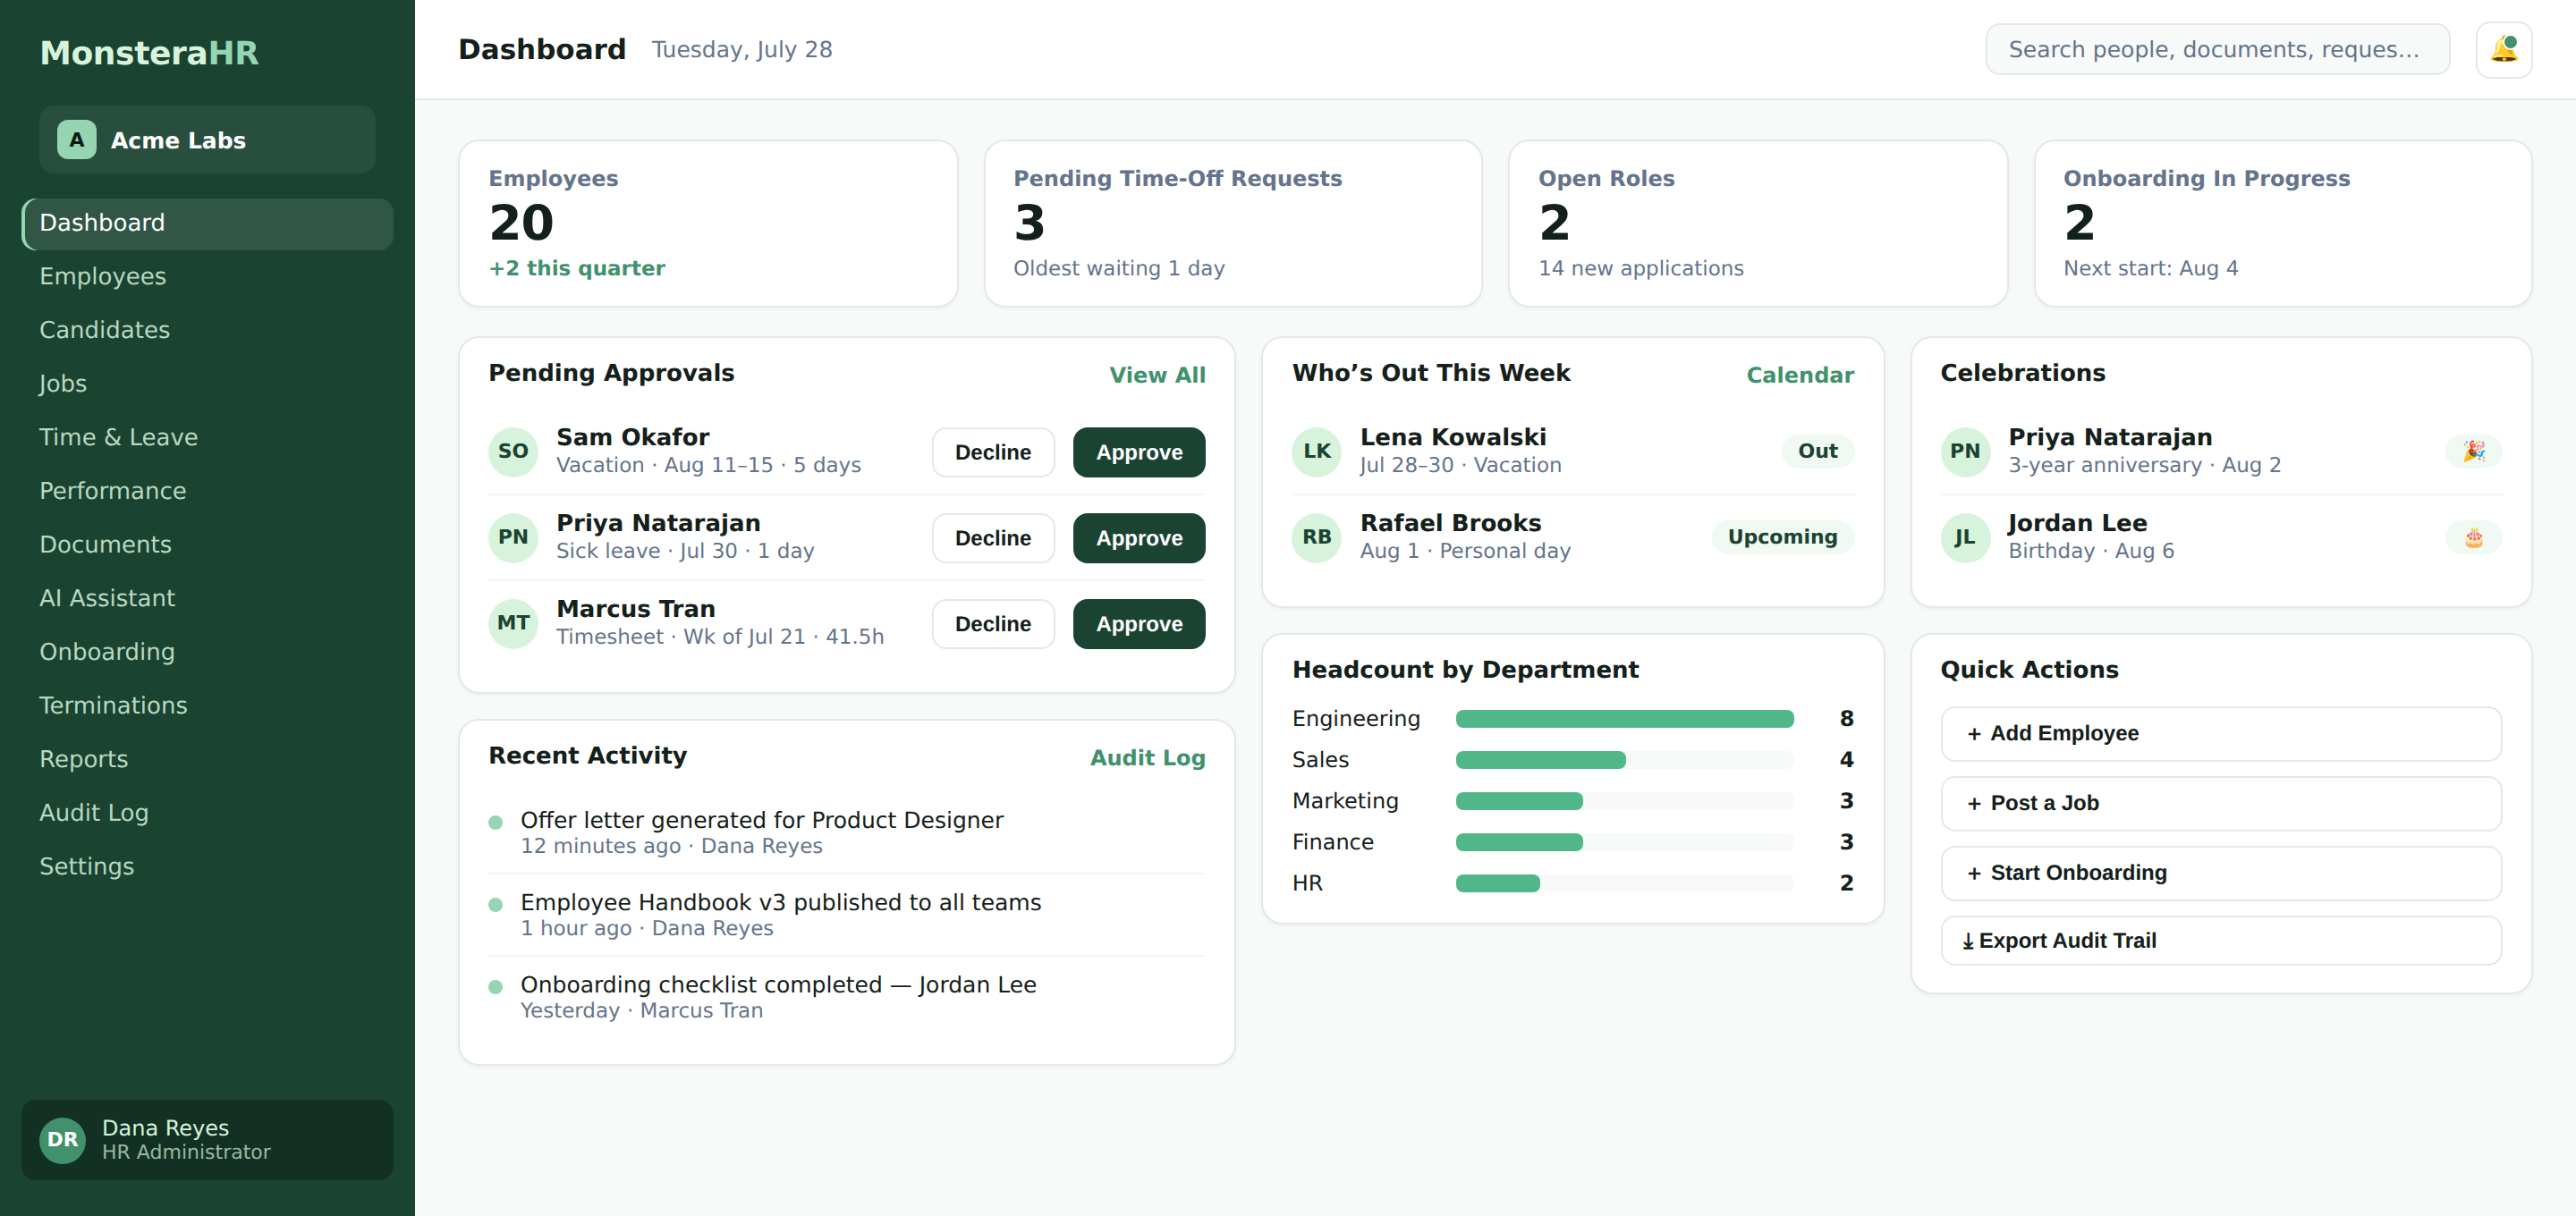This screenshot has width=2576, height=1216.
Task: Open Settings in sidebar
Action: (x=207, y=867)
